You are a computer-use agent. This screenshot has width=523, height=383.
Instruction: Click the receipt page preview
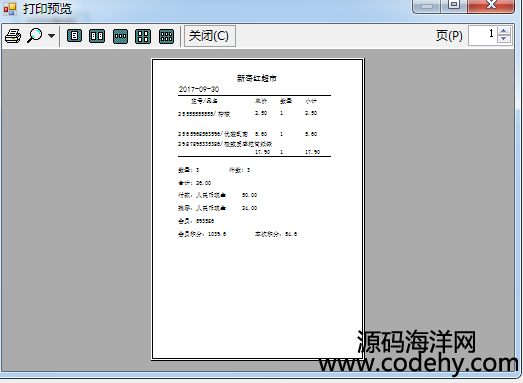click(x=257, y=210)
